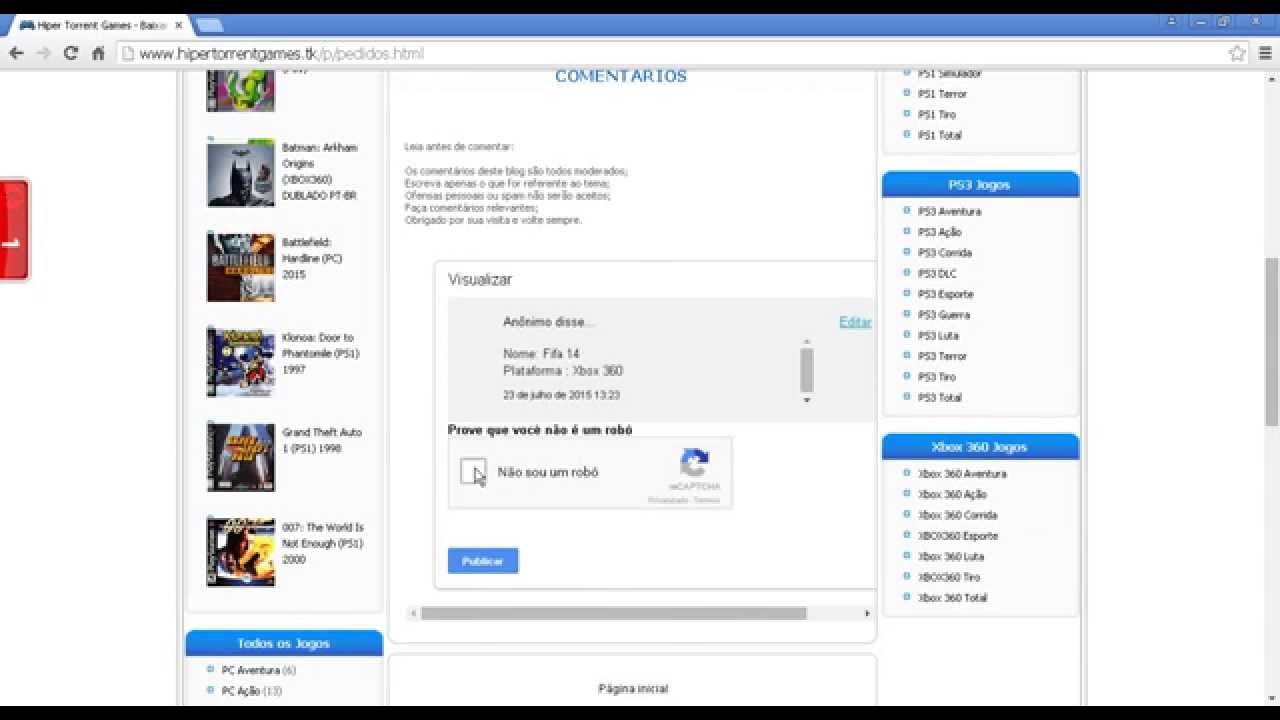Open PS3 Ação category link

click(939, 232)
